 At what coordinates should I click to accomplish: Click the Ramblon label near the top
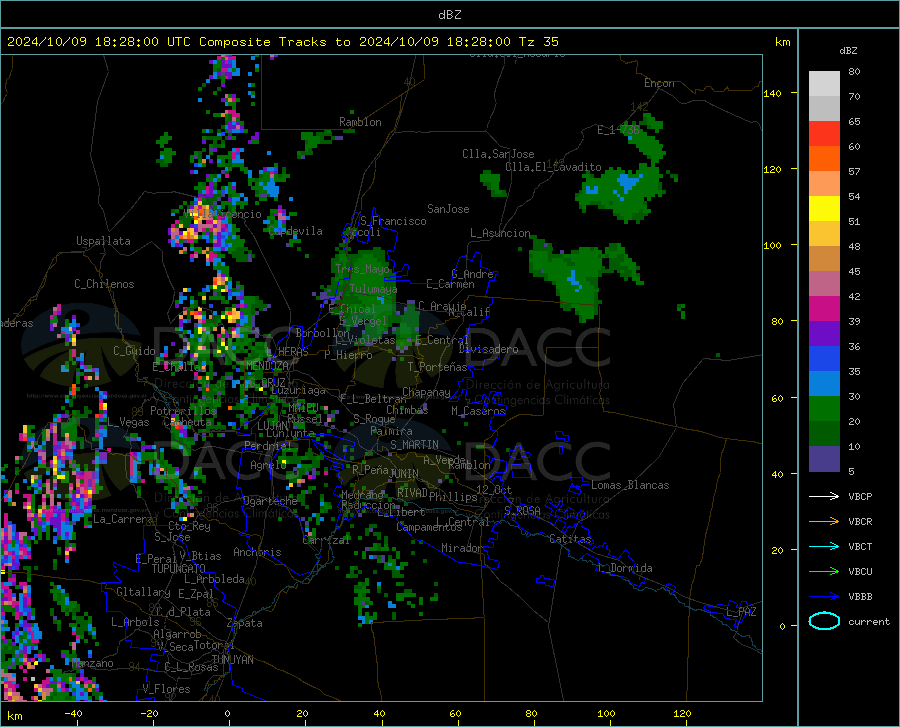pyautogui.click(x=360, y=122)
